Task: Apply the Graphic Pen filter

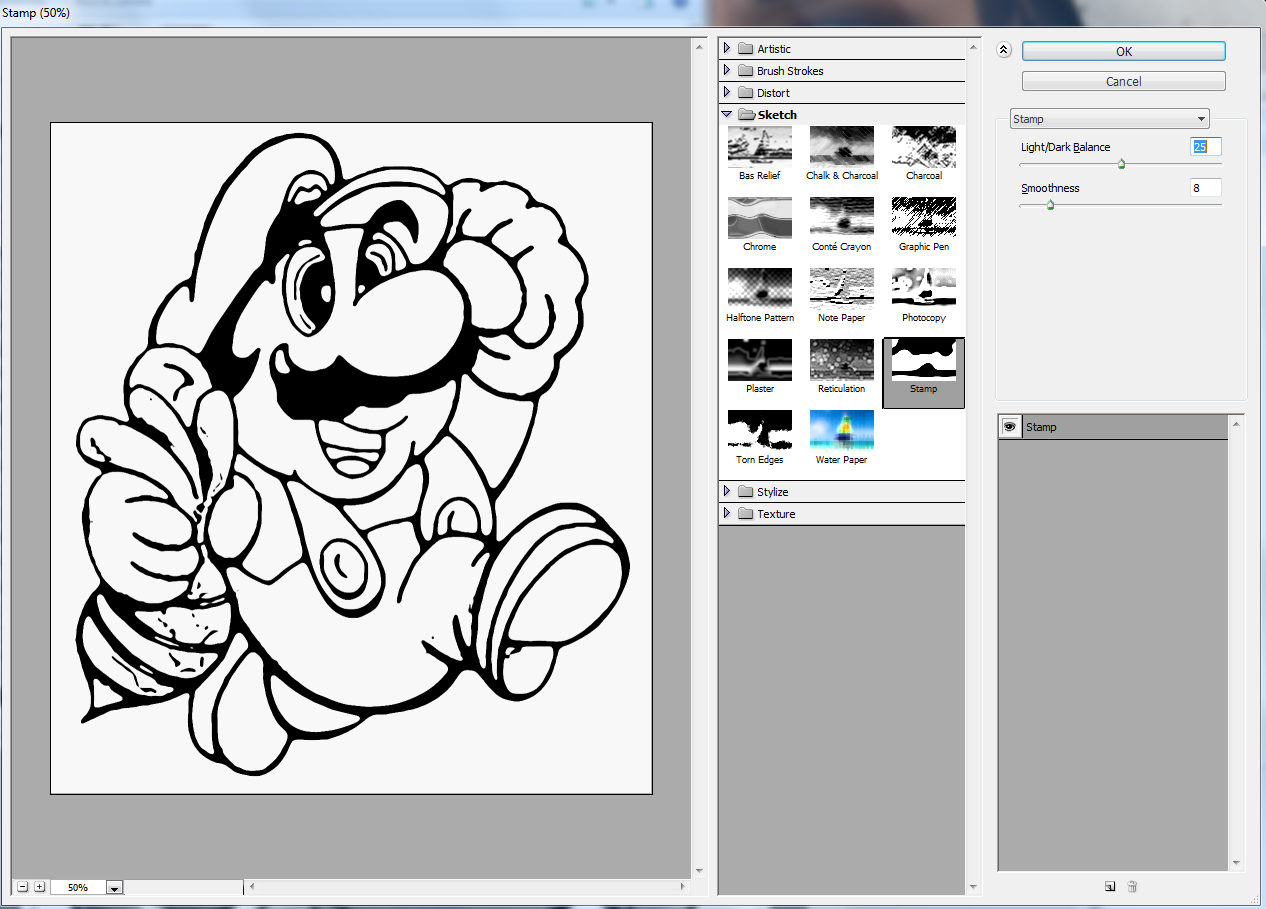Action: click(923, 217)
